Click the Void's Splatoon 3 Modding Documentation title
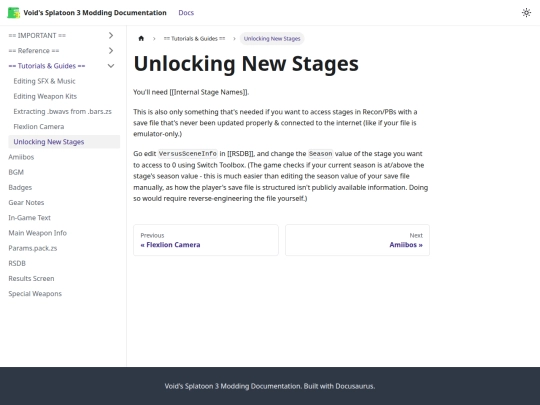This screenshot has width=540, height=405. coord(95,13)
